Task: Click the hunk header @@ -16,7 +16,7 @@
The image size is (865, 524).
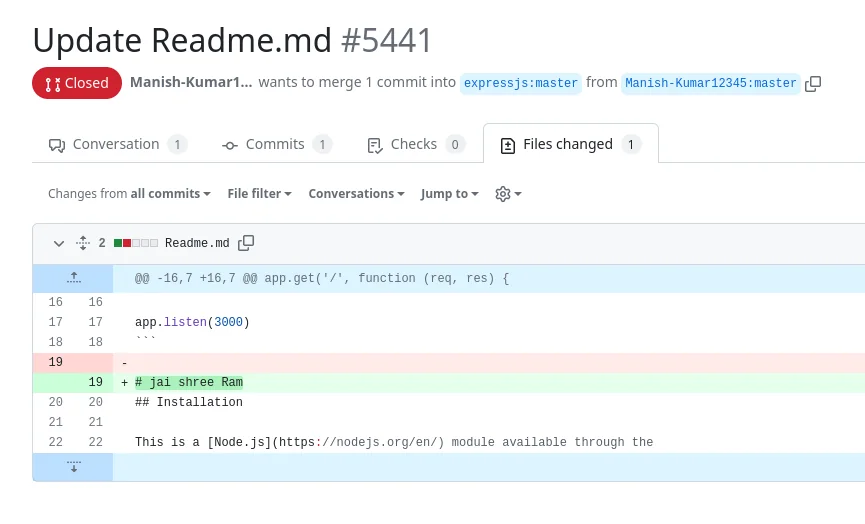Action: coord(322,279)
